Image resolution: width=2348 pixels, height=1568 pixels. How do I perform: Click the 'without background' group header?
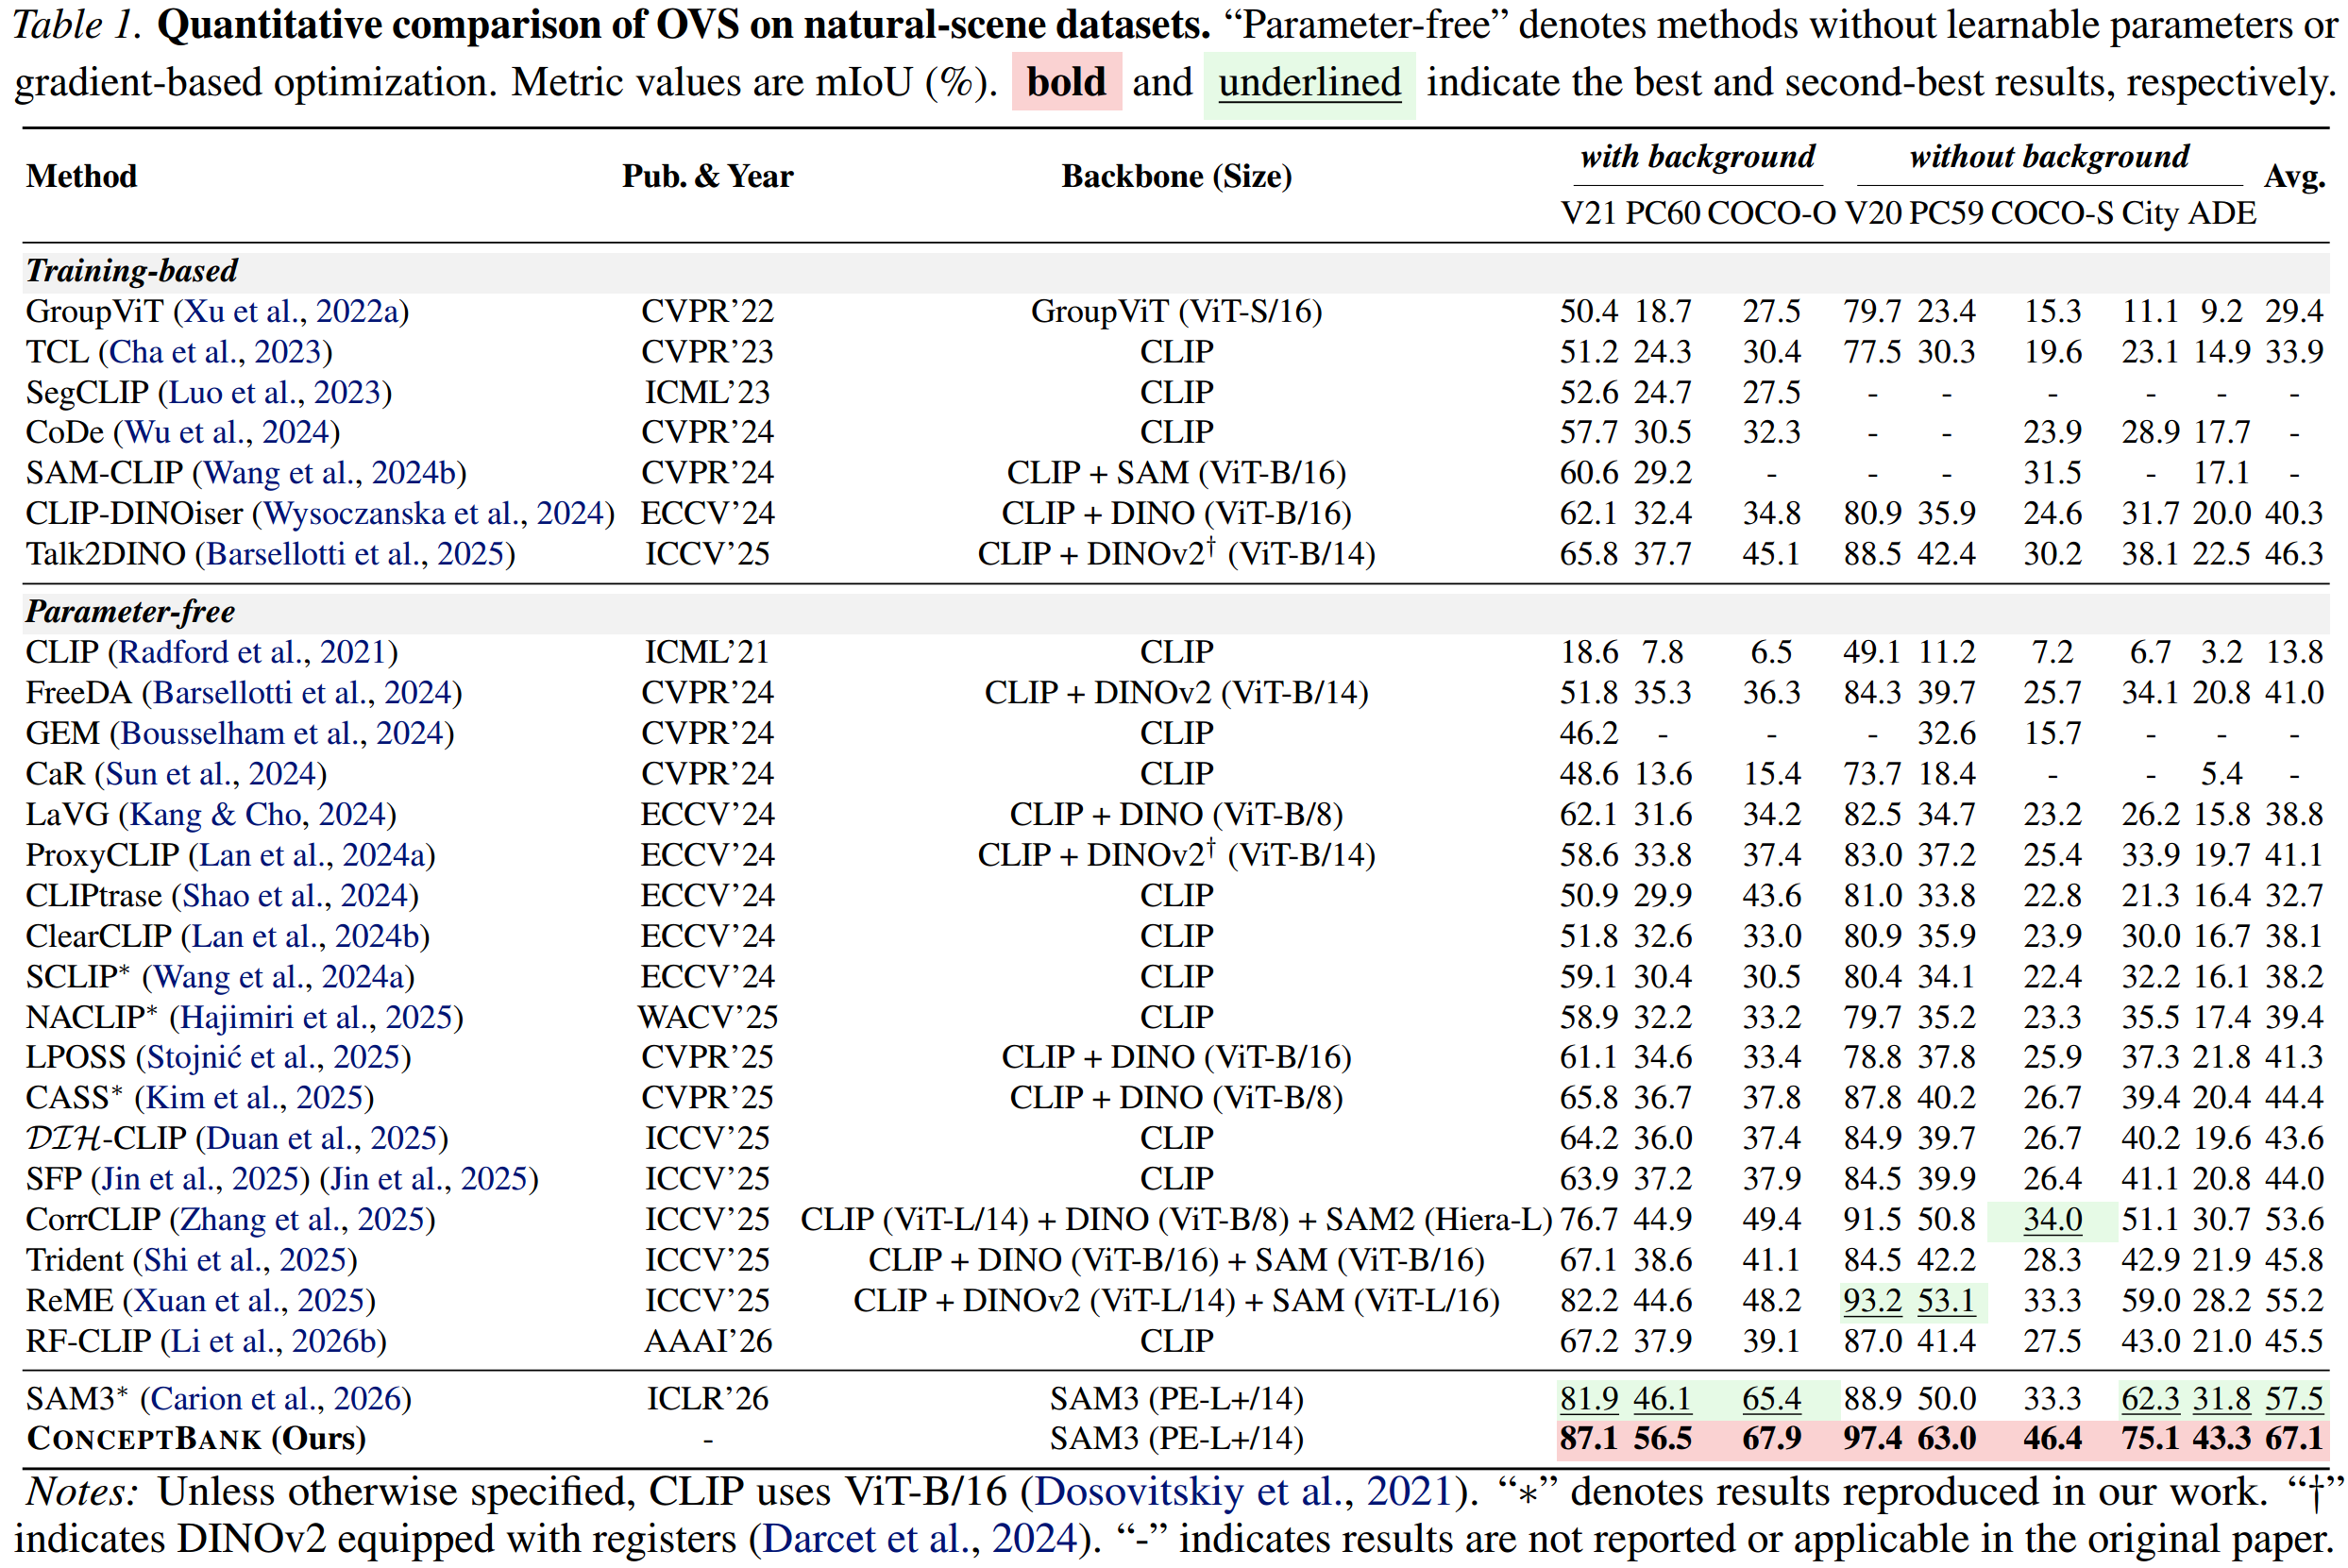point(2049,157)
